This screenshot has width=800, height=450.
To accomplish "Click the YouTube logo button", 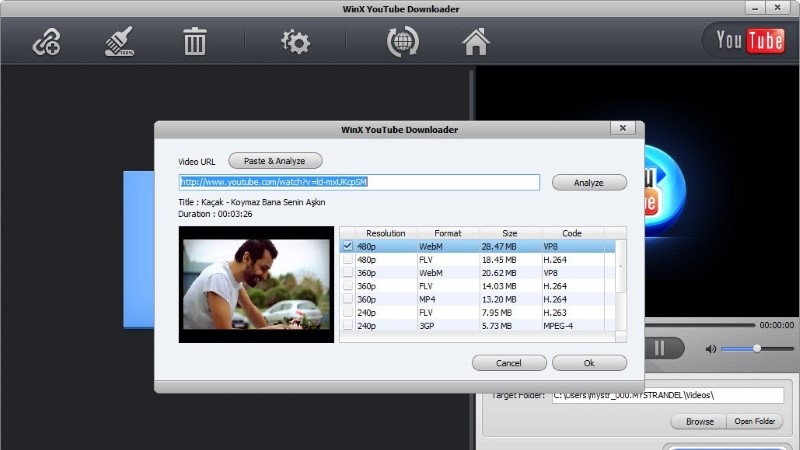I will (x=749, y=40).
